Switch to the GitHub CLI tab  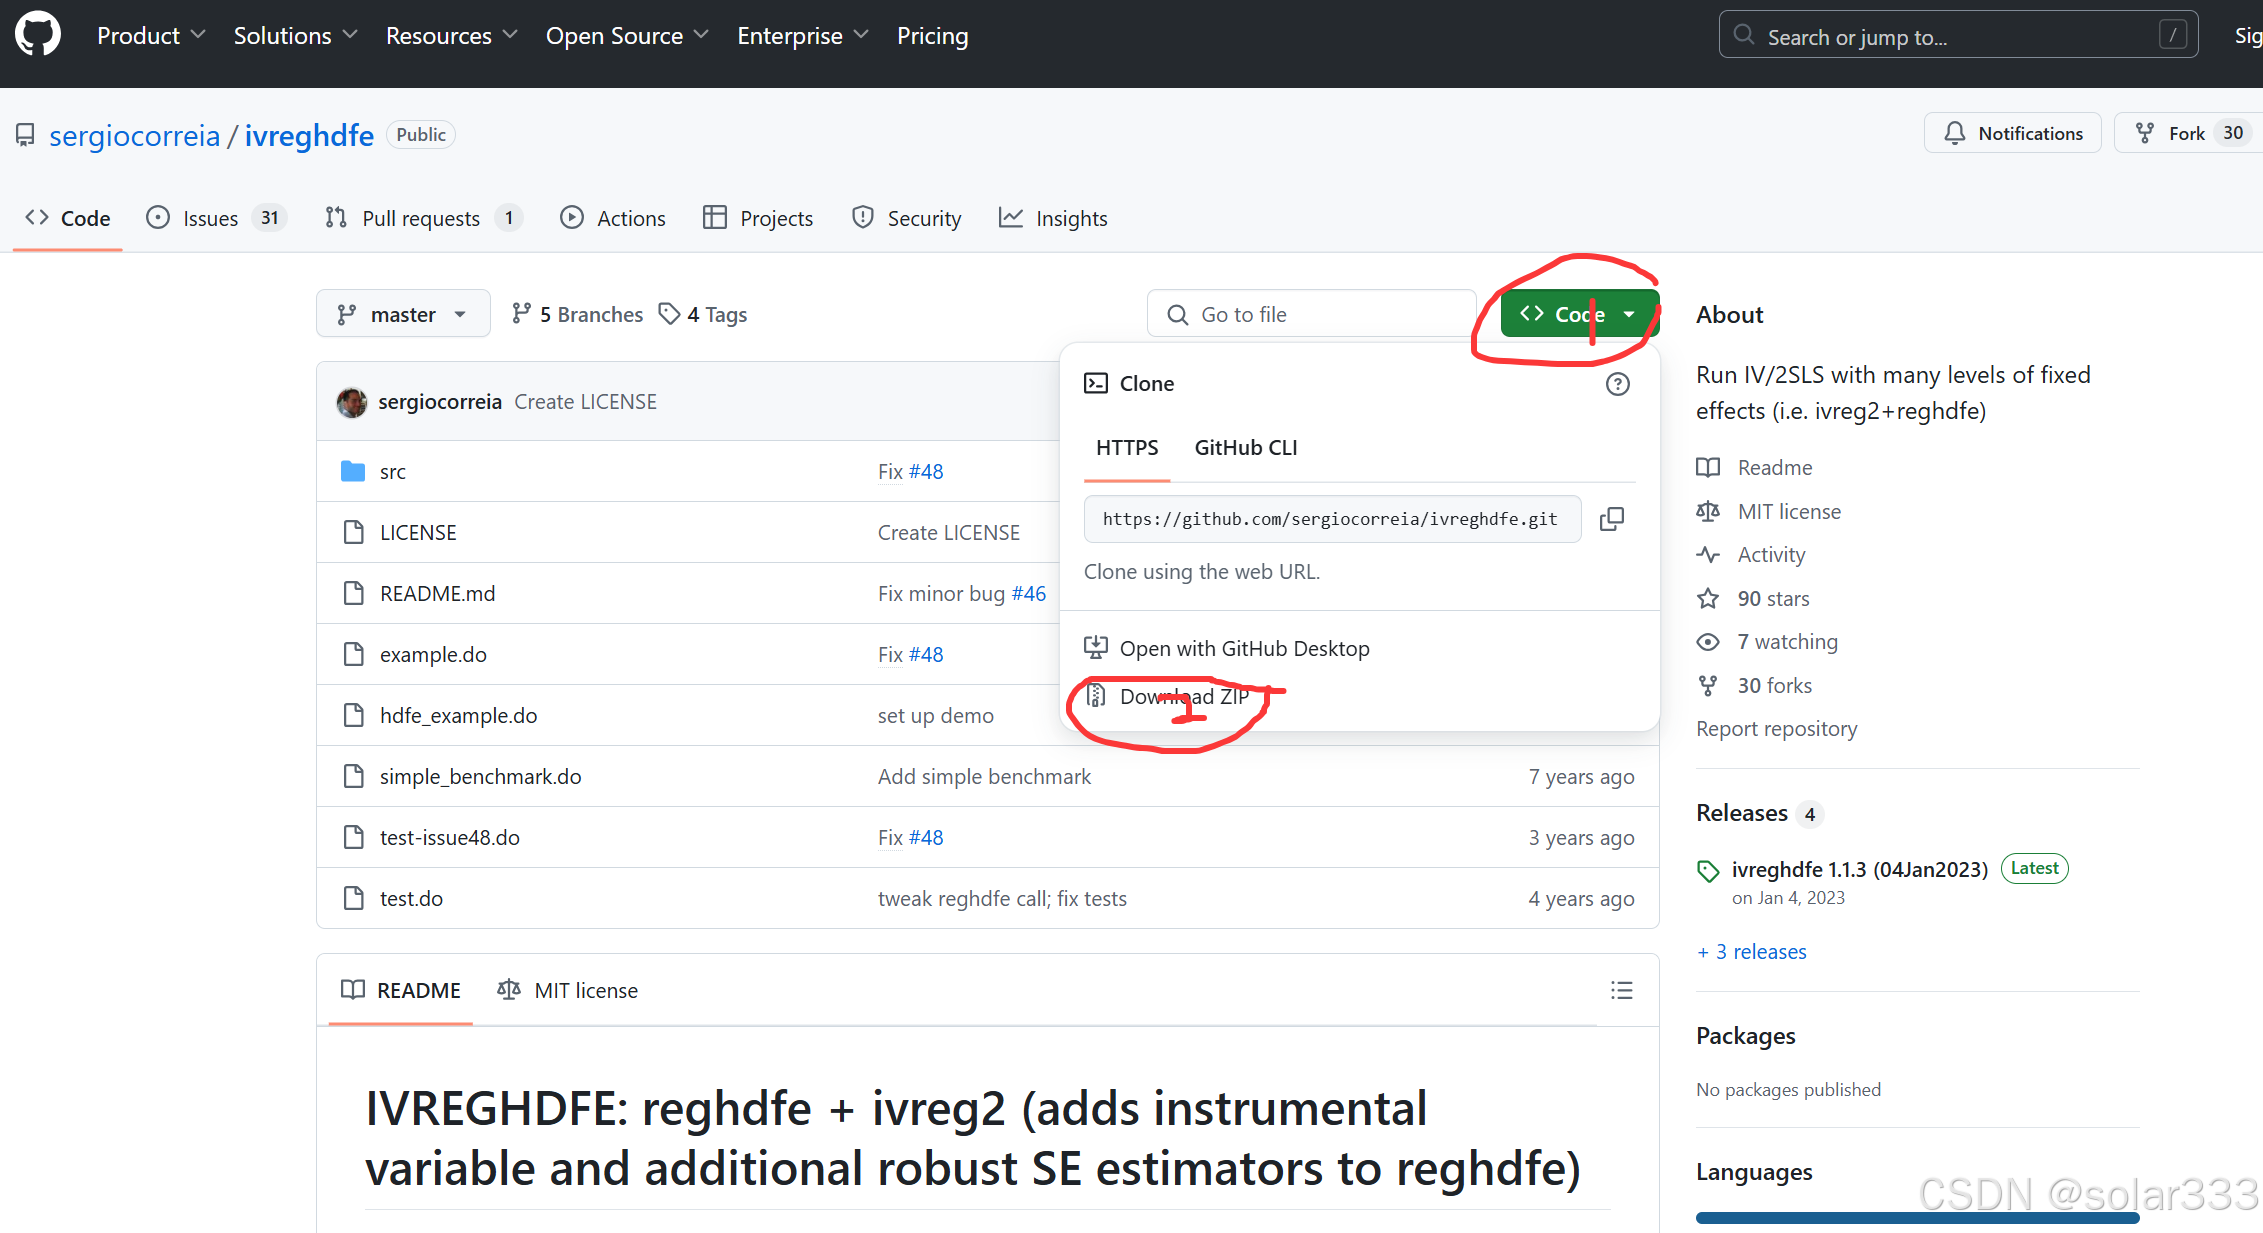point(1245,448)
